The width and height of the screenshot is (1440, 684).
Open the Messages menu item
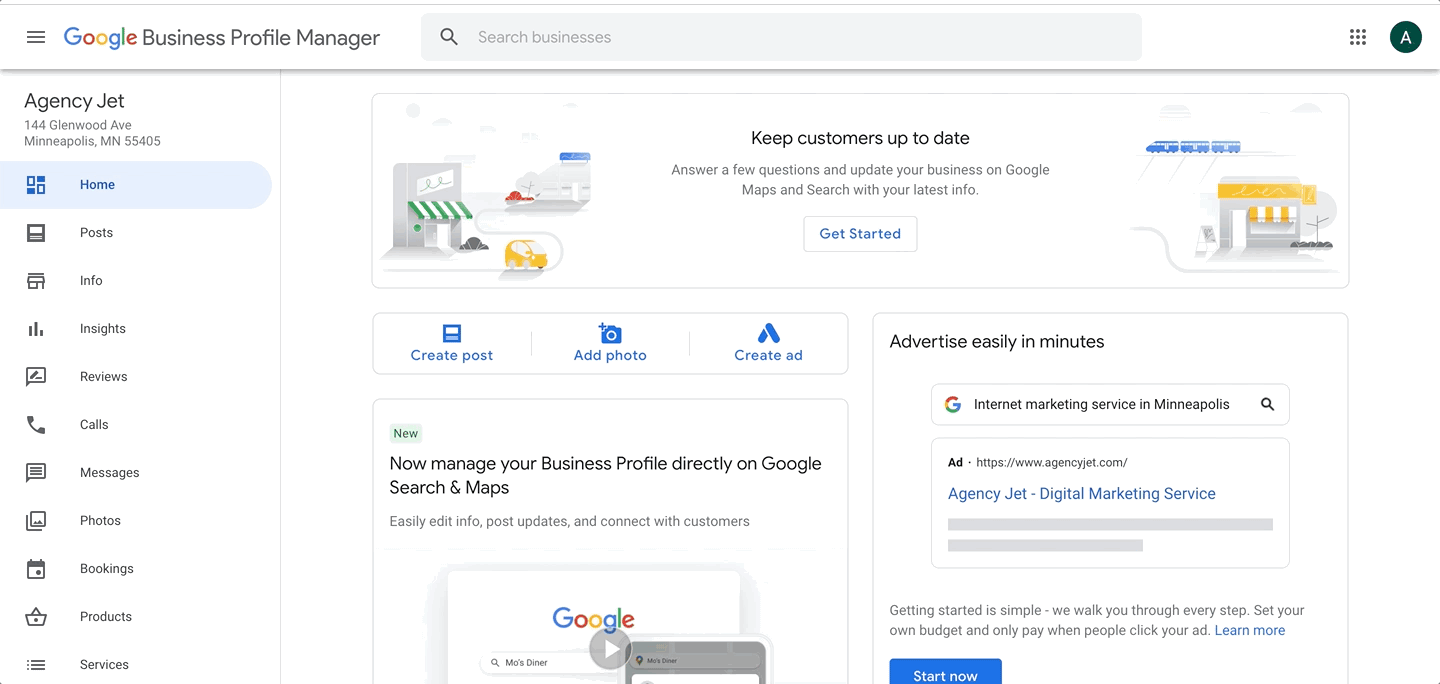coord(136,473)
